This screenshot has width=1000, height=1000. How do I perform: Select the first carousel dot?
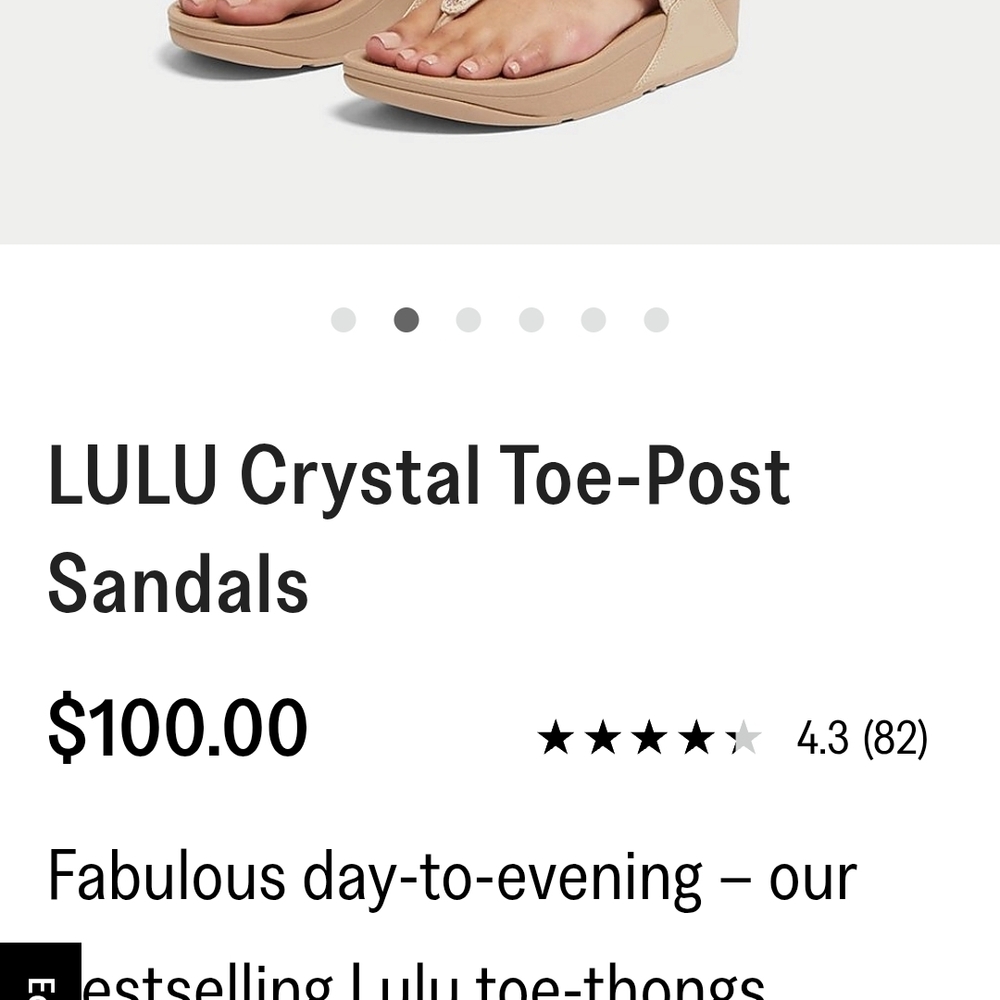click(345, 318)
